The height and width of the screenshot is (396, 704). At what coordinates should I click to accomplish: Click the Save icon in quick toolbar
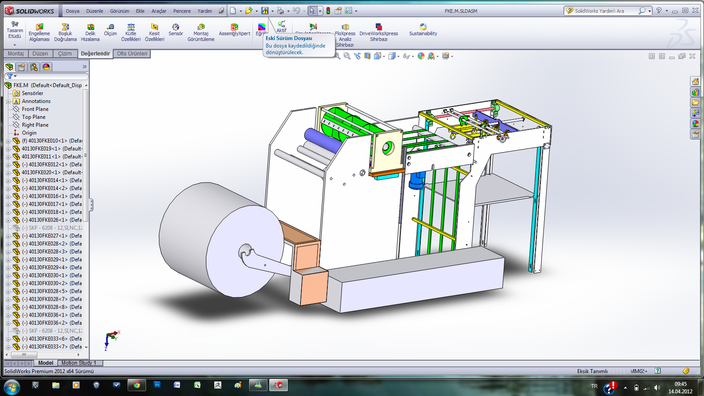coord(265,11)
